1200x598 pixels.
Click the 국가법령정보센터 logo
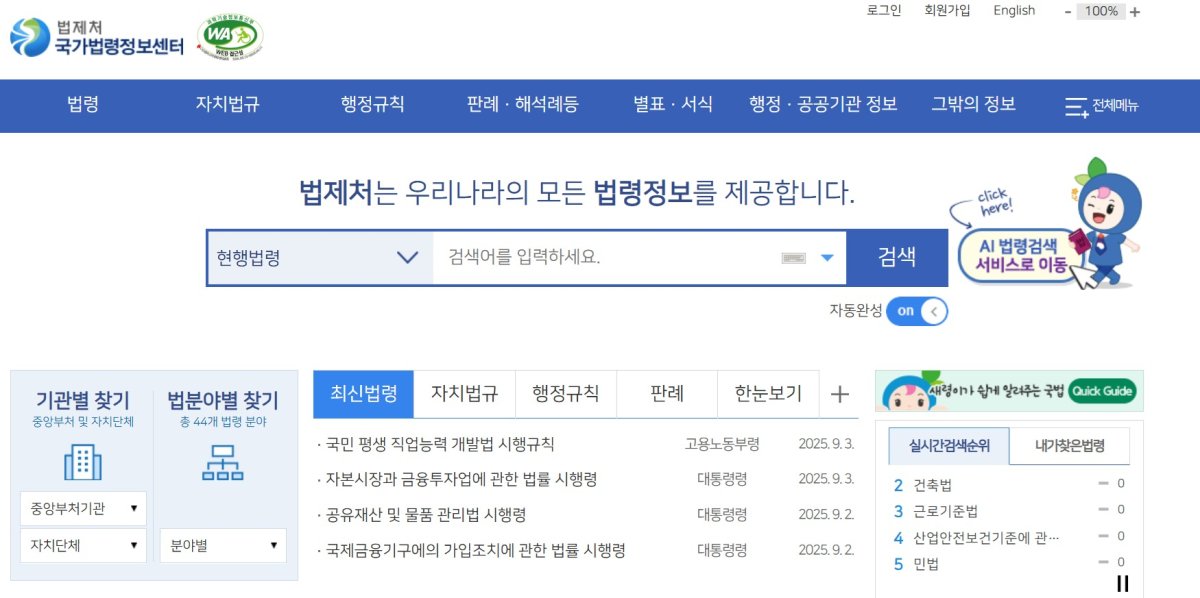[97, 37]
